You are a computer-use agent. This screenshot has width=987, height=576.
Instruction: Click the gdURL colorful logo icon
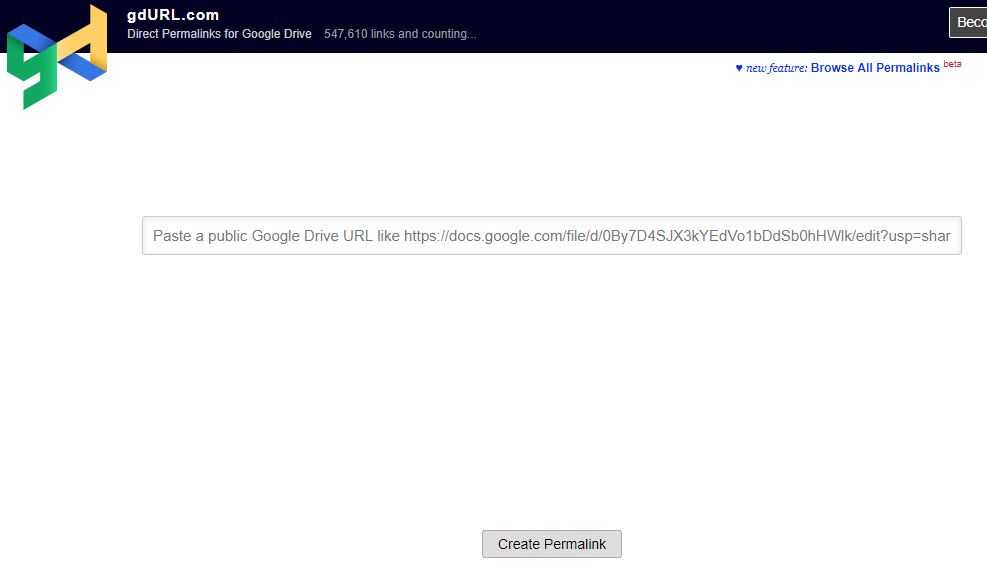pos(57,57)
